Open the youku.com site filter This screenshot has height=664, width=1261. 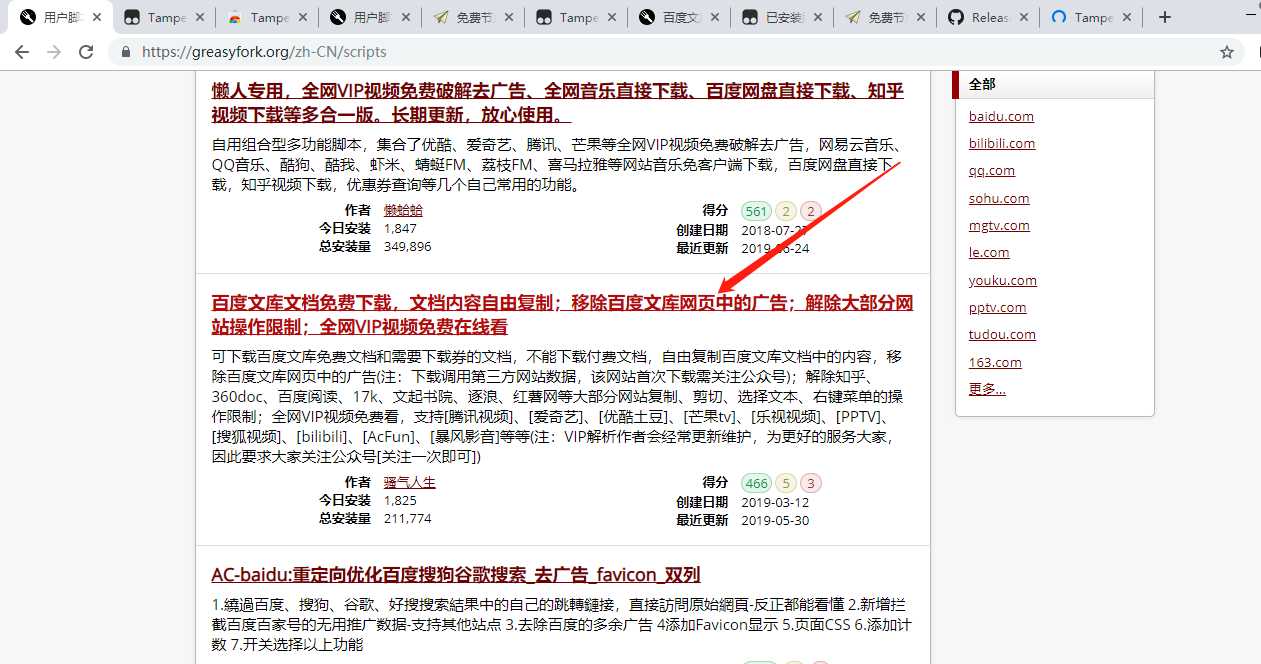pyautogui.click(x=1002, y=280)
